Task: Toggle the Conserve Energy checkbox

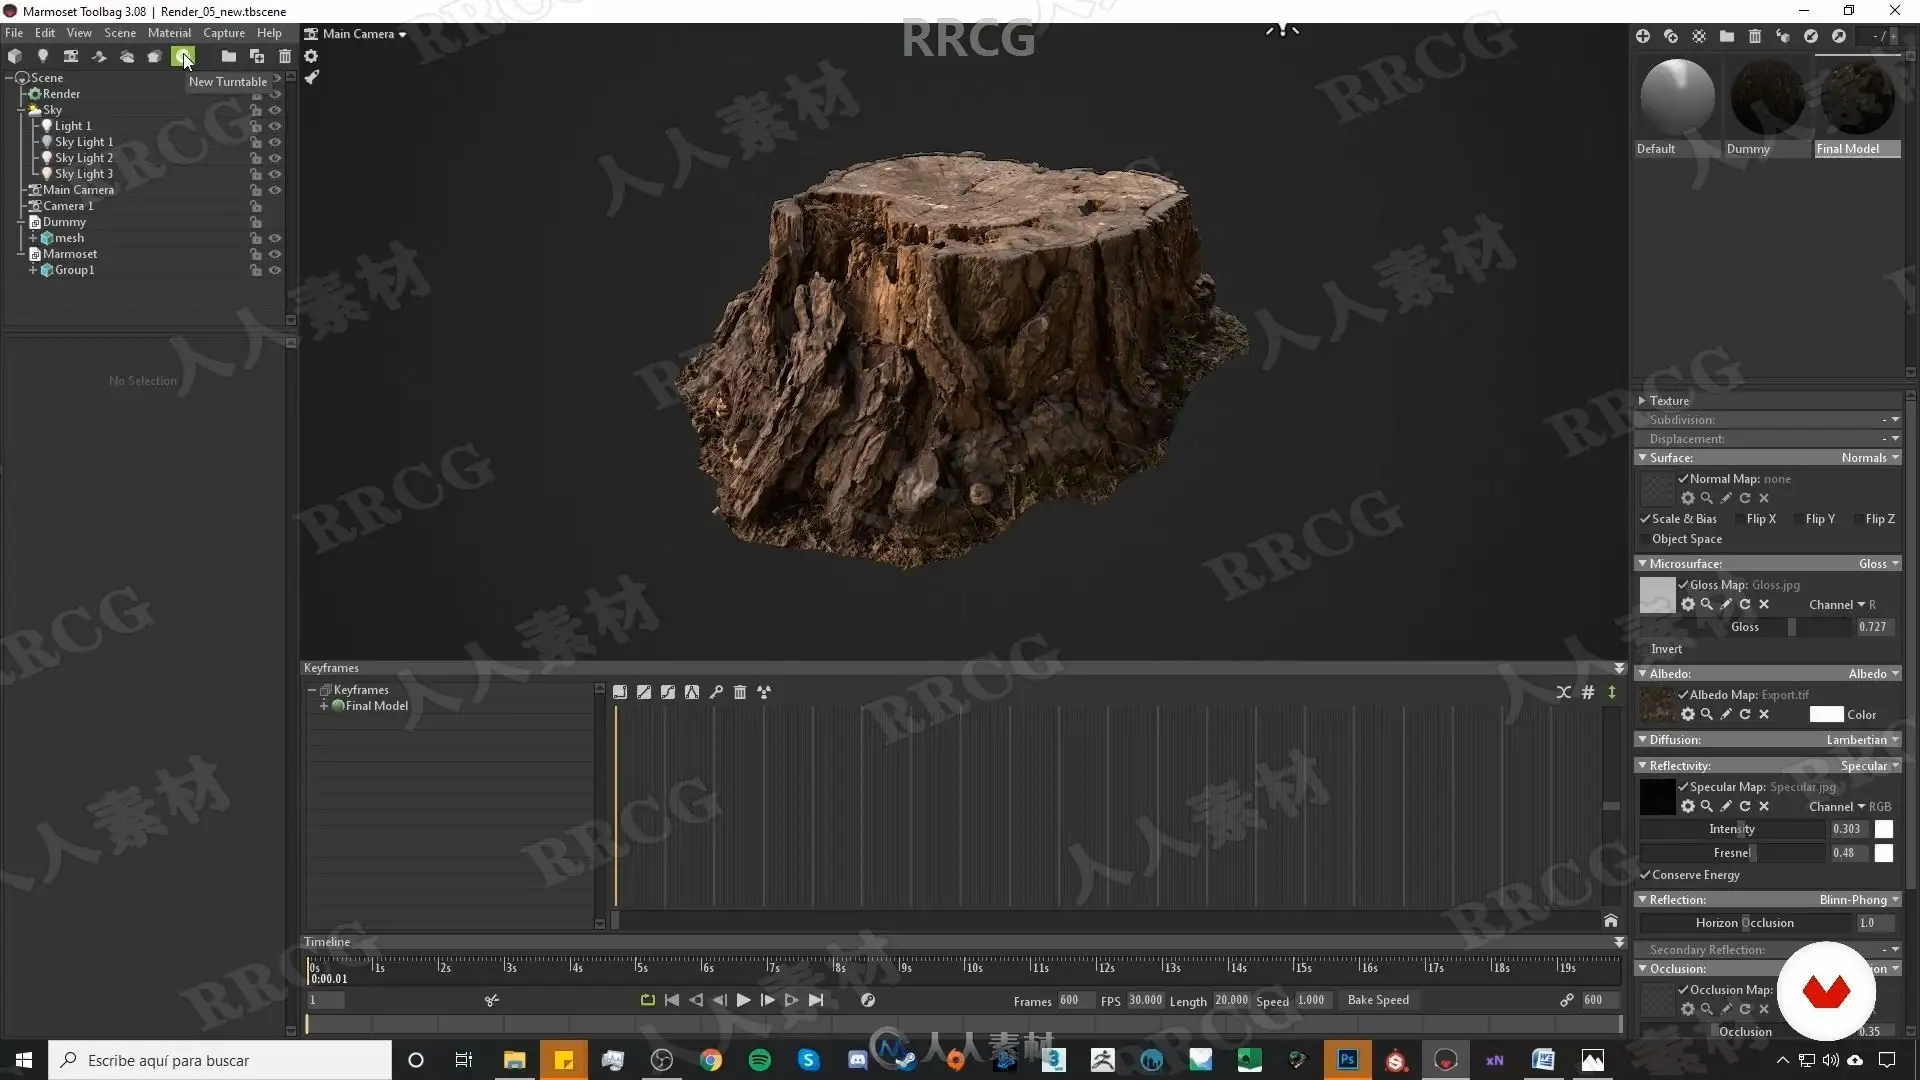Action: (x=1645, y=875)
